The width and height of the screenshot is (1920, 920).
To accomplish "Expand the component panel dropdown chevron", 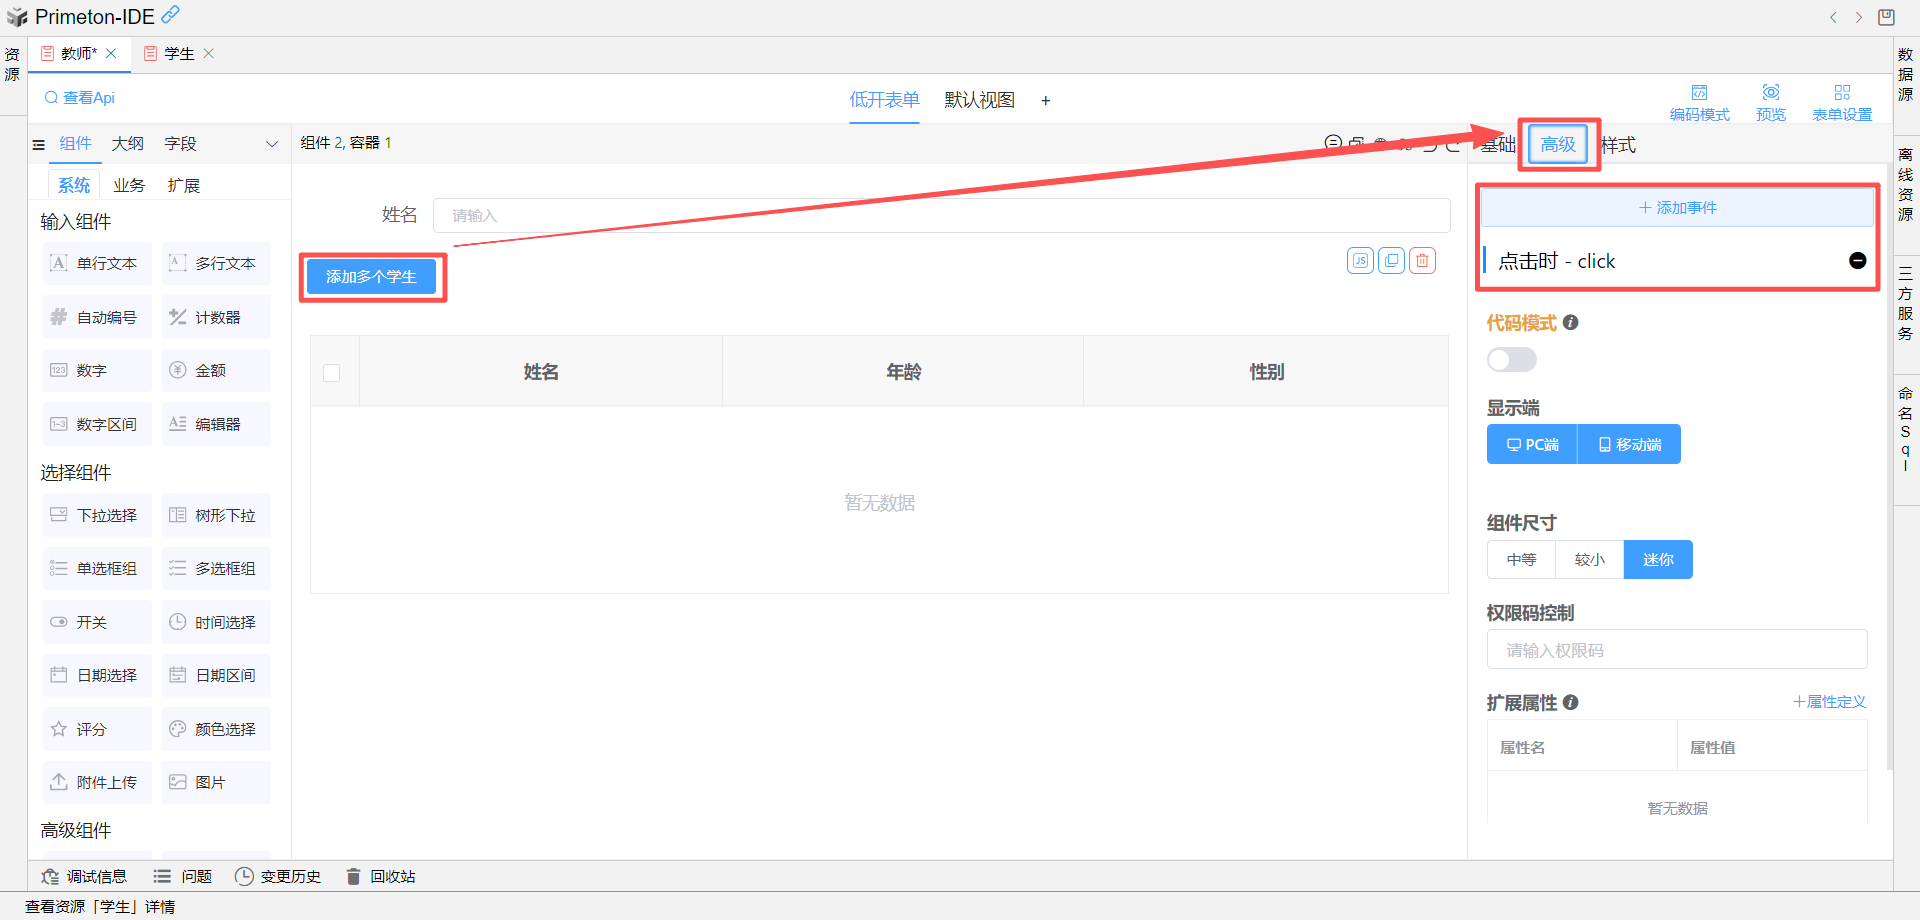I will pos(271,144).
